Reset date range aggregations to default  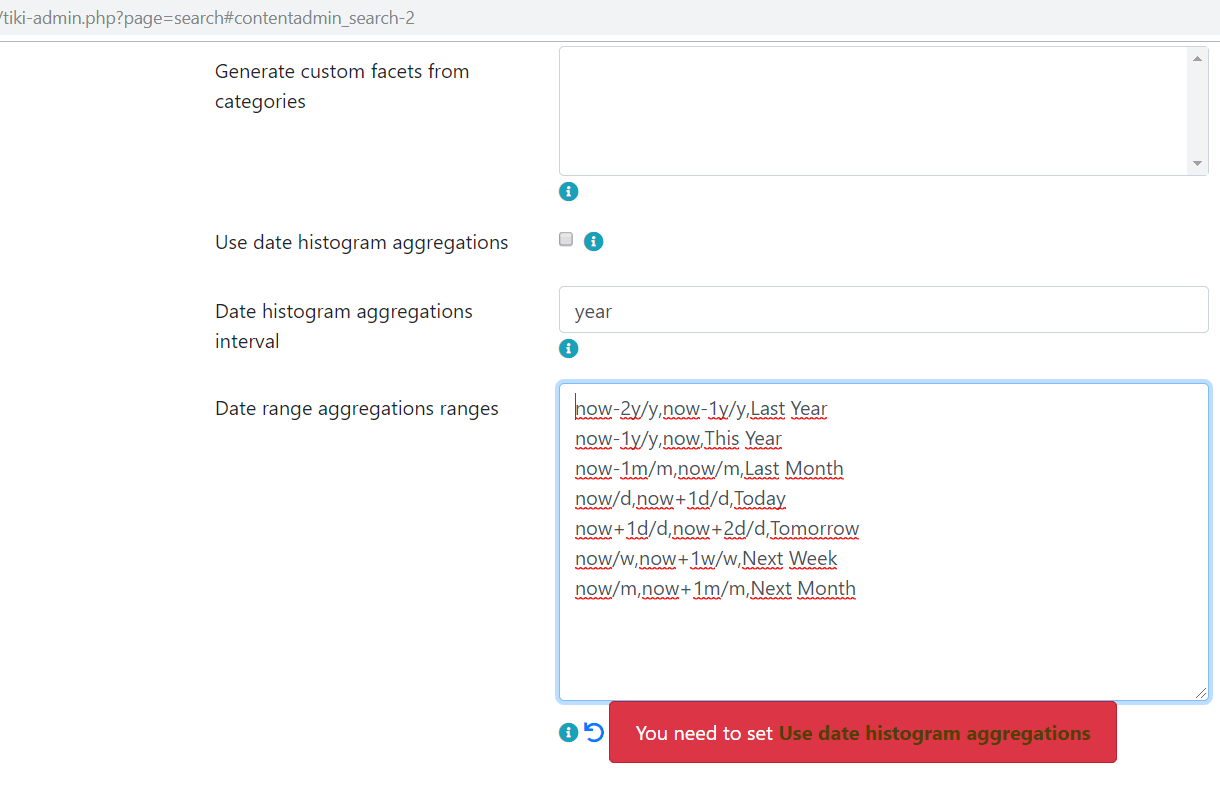[x=594, y=732]
